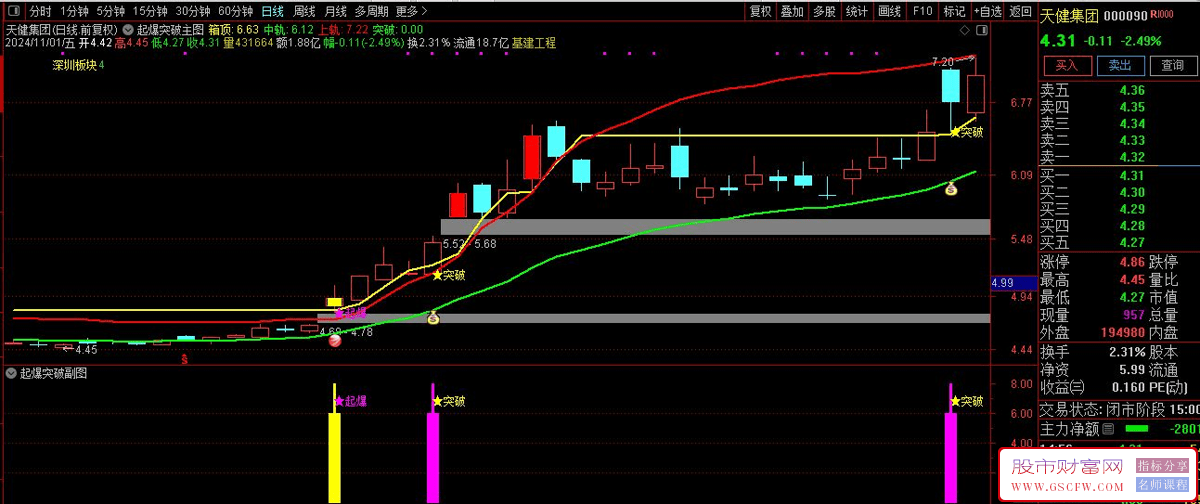This screenshot has height=504, width=1200.
Task: Click the R1000 badge beside stock code
Action: click(x=1163, y=15)
